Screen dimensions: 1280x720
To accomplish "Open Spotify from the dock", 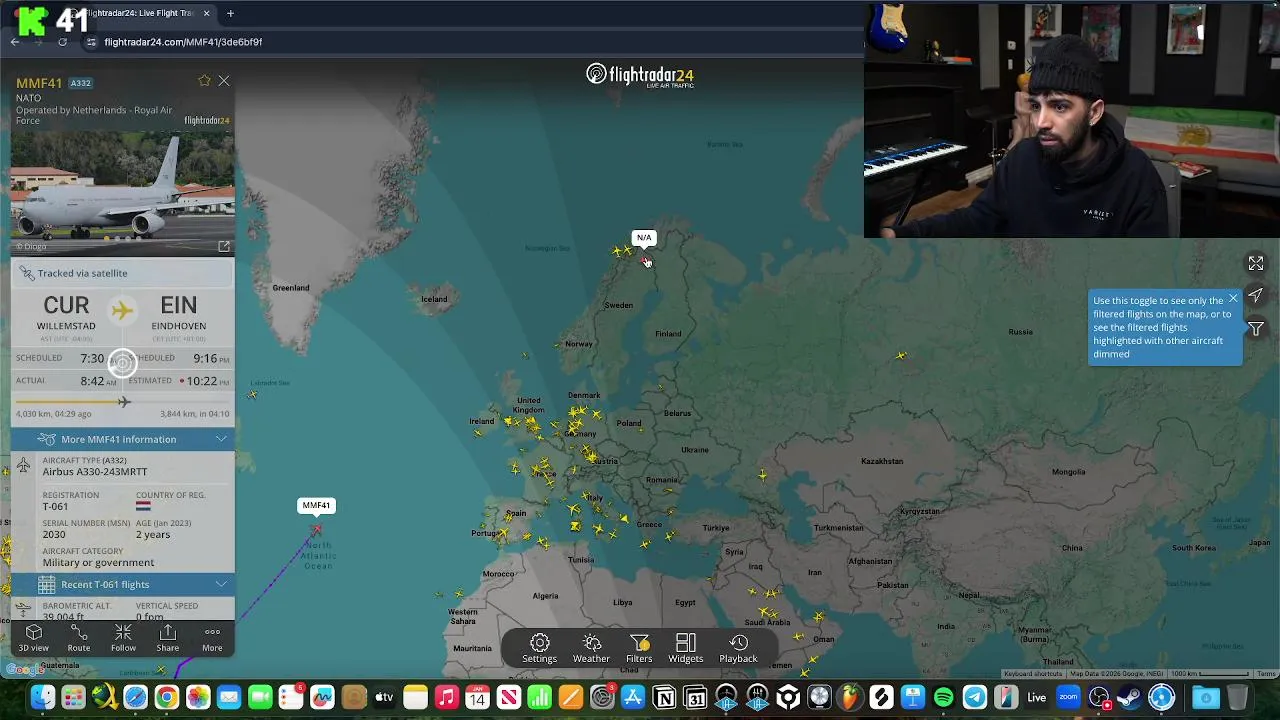I will (x=943, y=698).
